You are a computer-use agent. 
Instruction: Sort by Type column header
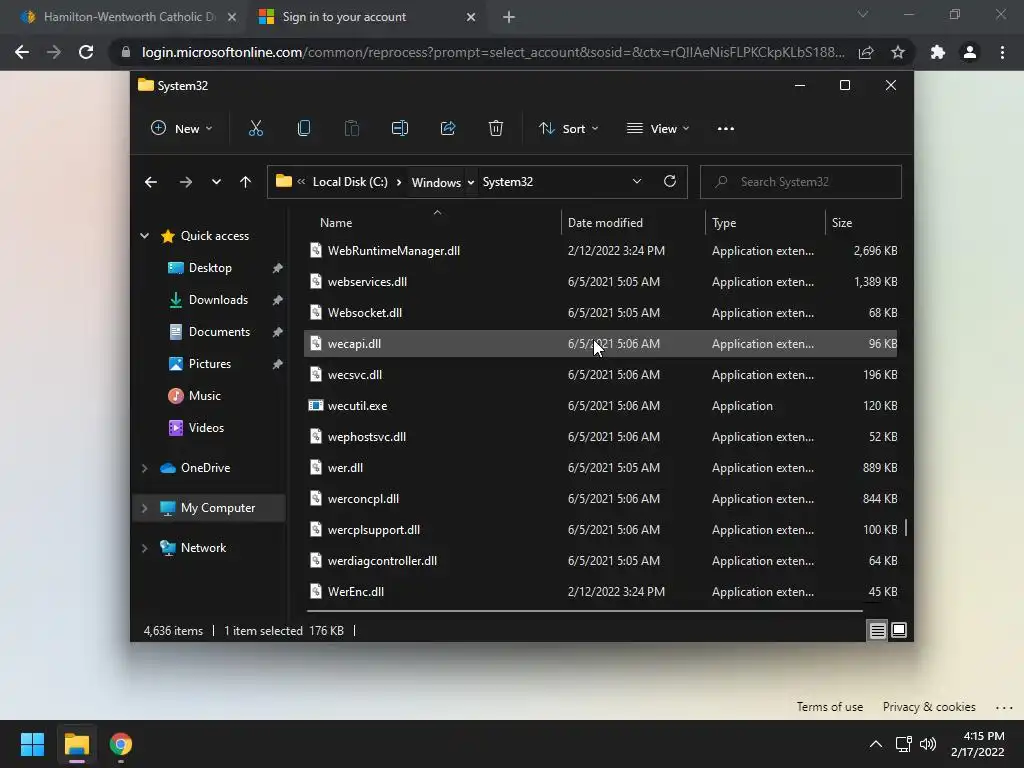coord(724,223)
